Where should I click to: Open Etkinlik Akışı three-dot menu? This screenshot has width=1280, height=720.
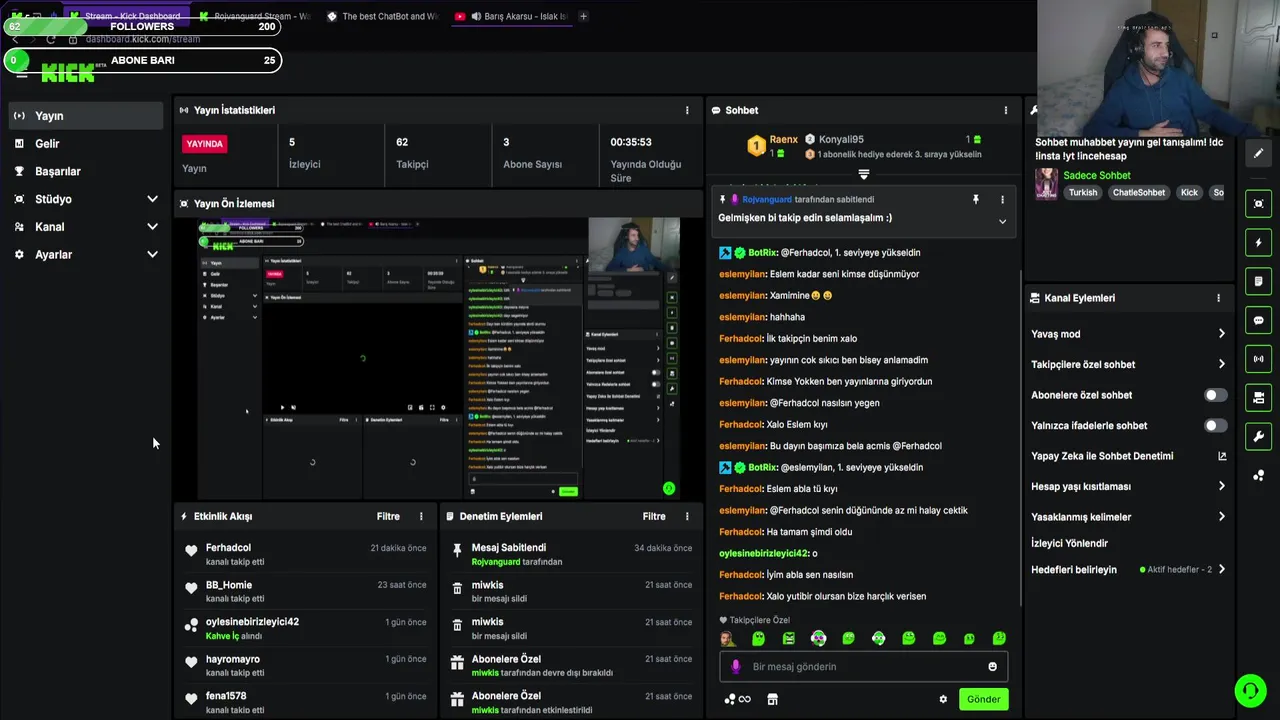[x=421, y=516]
